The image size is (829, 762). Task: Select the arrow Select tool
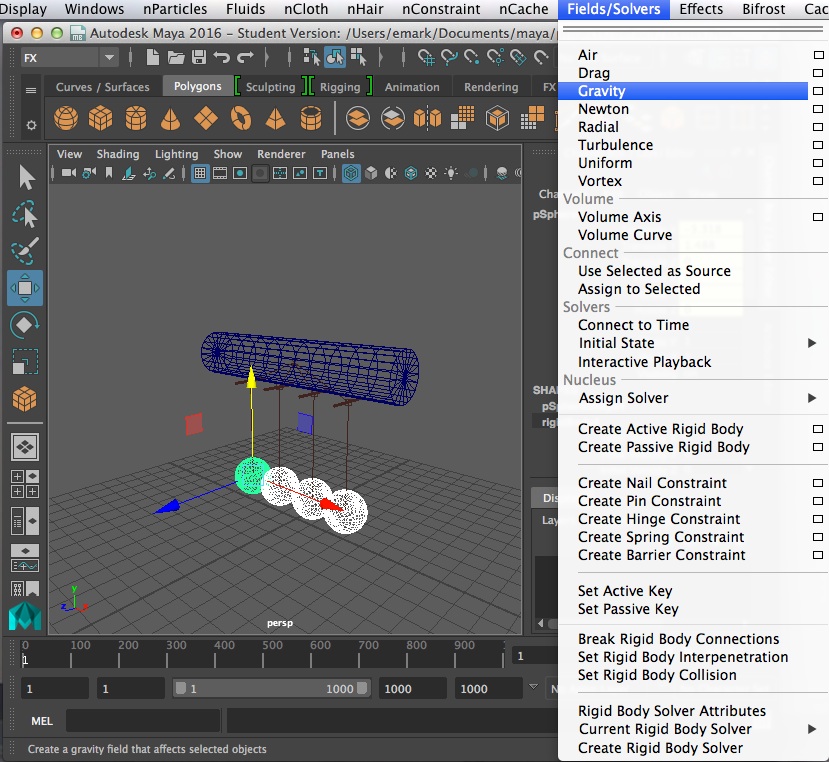tap(26, 178)
